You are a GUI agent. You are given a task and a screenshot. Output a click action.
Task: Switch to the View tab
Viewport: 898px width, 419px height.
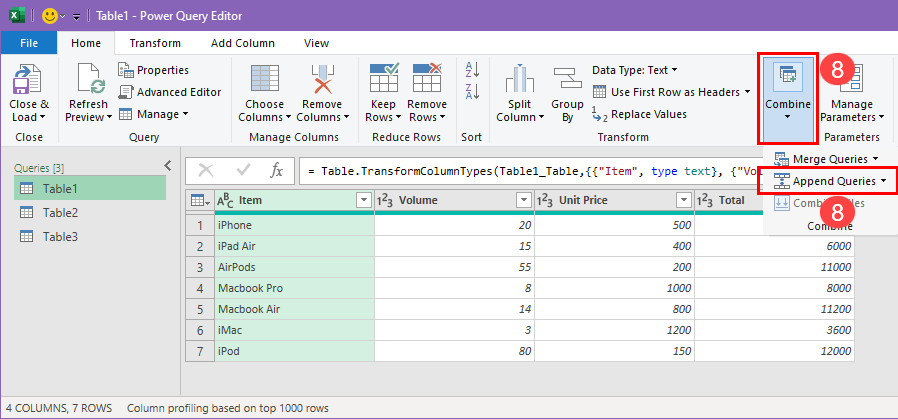tap(316, 43)
